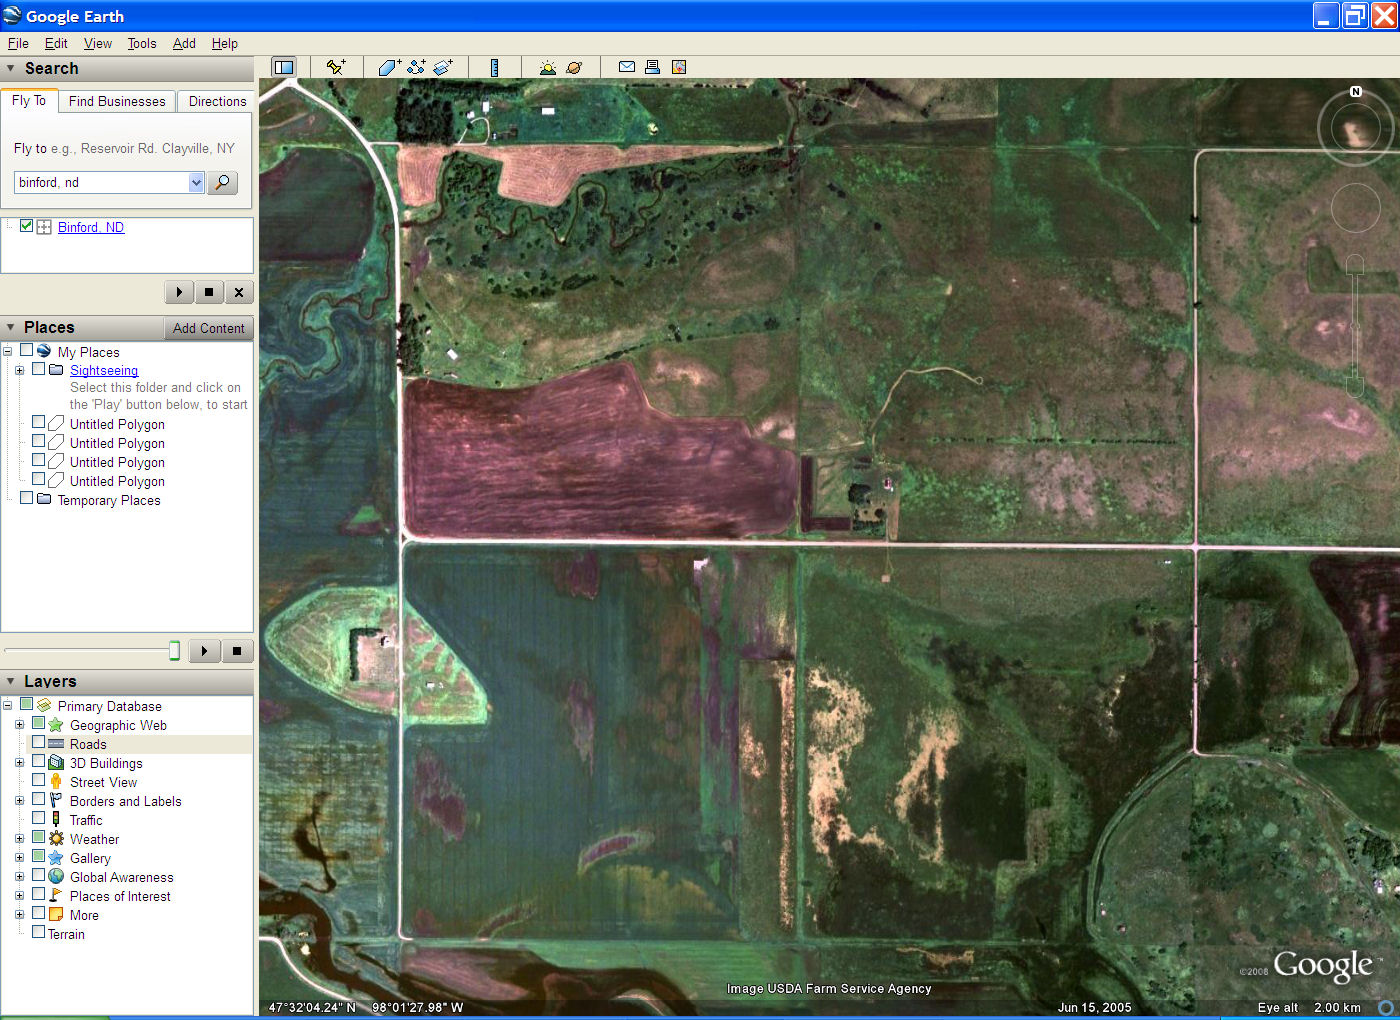Expand the Borders and Labels layer
Screen dimensions: 1400x1020
(19, 800)
